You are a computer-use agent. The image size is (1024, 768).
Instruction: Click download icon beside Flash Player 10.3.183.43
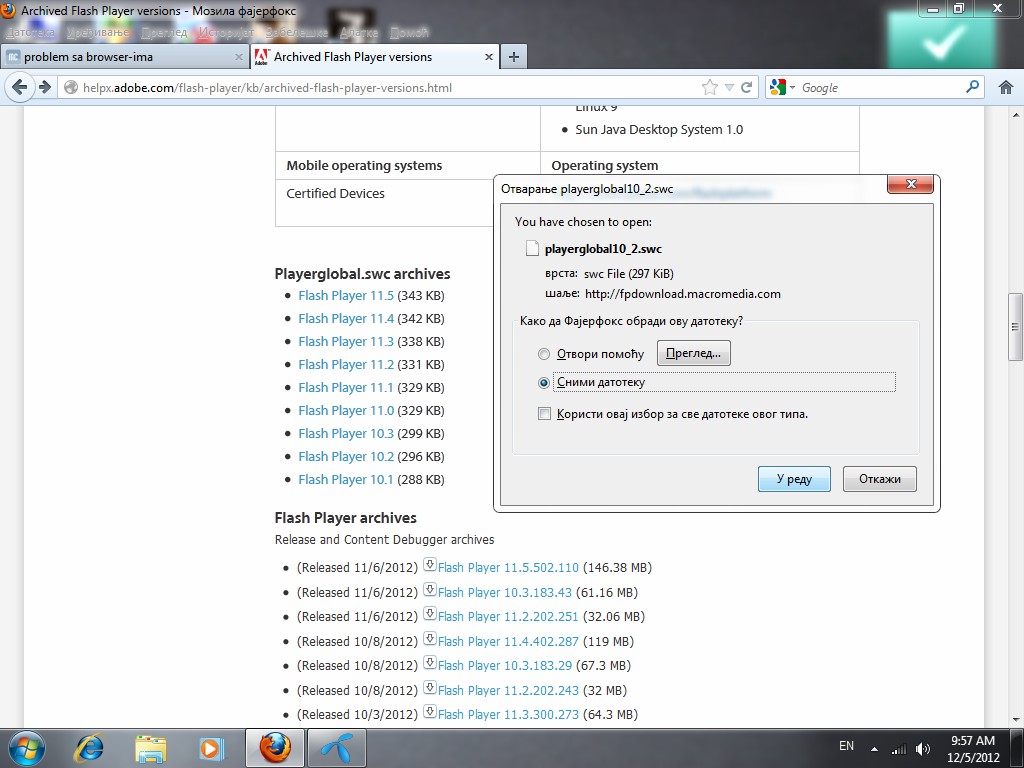point(429,589)
